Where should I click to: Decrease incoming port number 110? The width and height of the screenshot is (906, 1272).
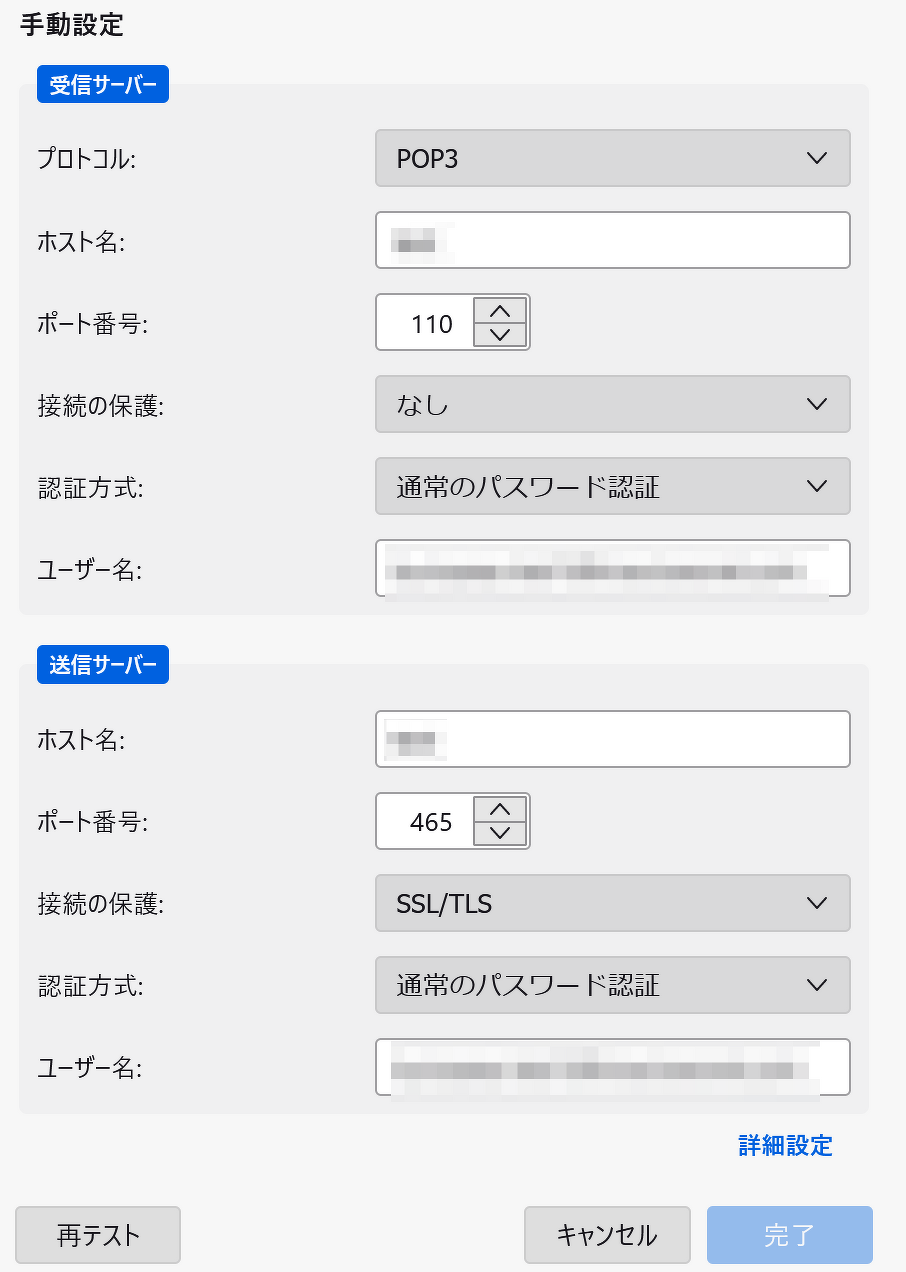coord(501,335)
